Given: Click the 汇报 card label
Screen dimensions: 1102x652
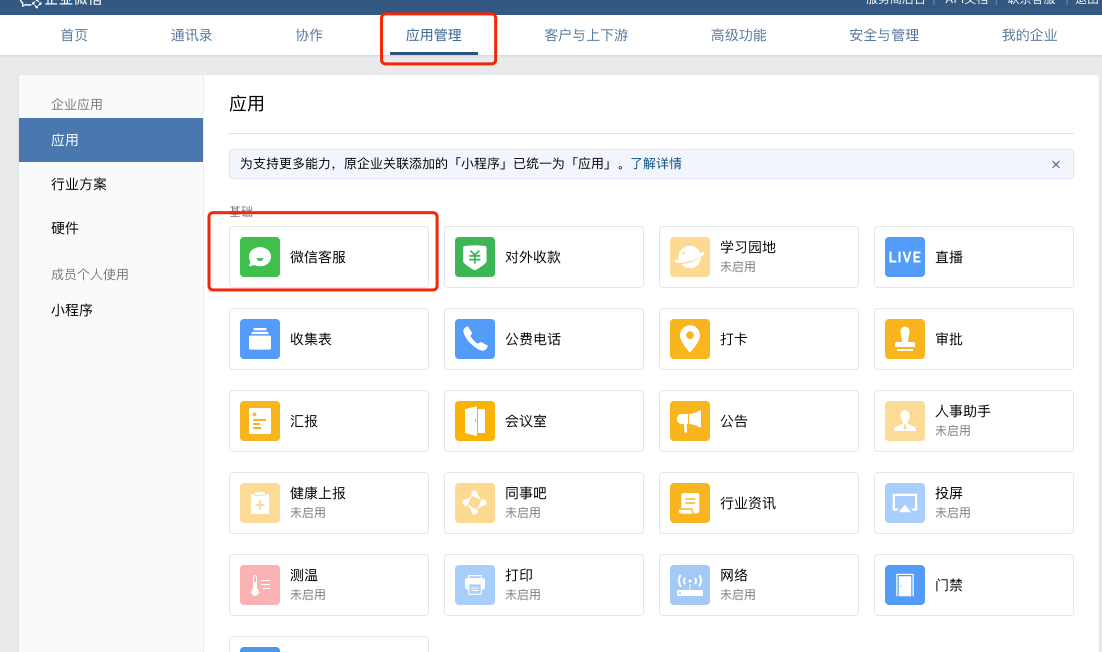Looking at the screenshot, I should (x=304, y=421).
